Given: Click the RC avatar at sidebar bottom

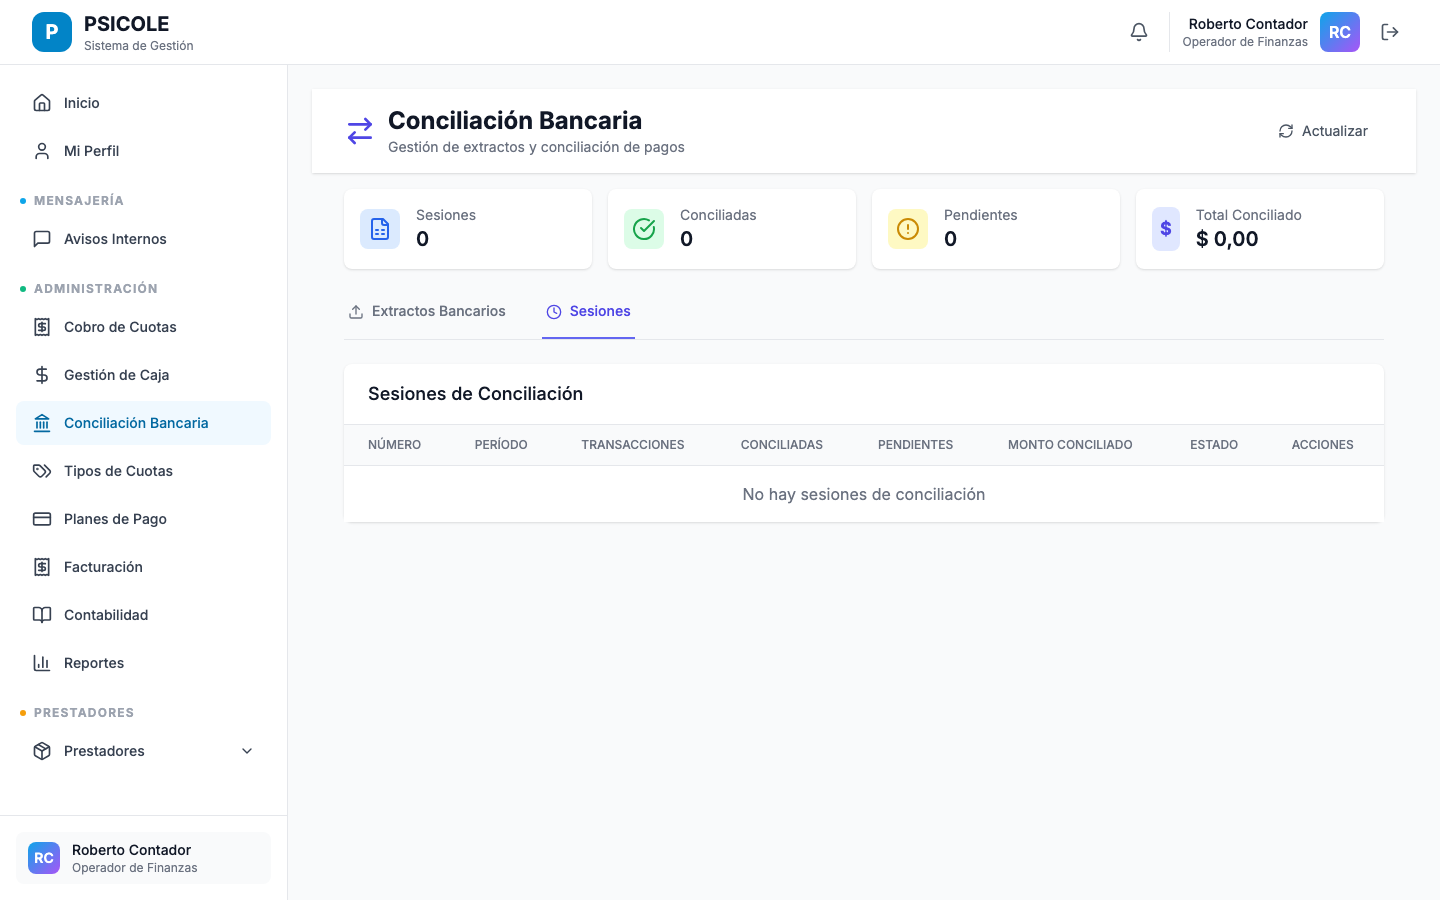Looking at the screenshot, I should click(44, 858).
